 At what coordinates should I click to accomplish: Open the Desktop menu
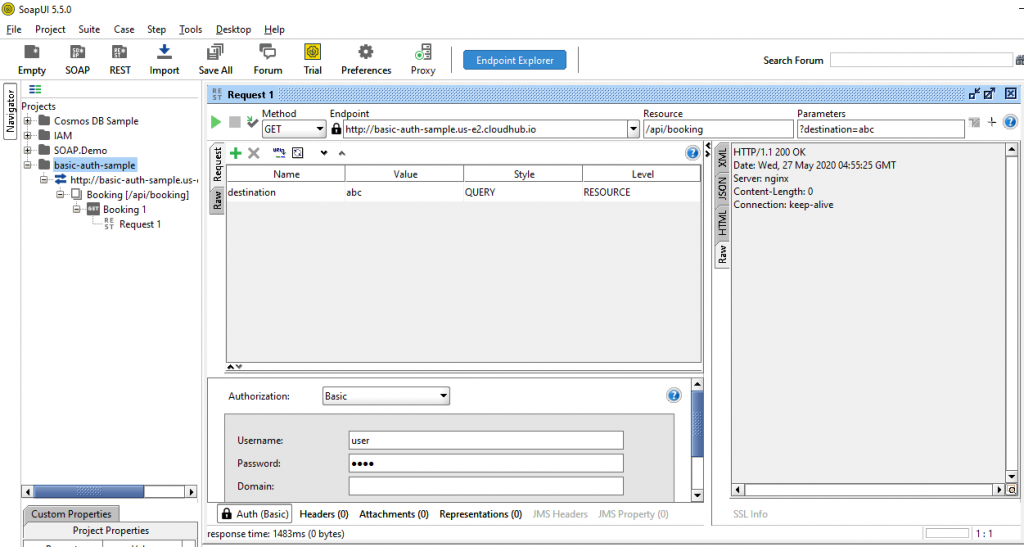pos(233,29)
